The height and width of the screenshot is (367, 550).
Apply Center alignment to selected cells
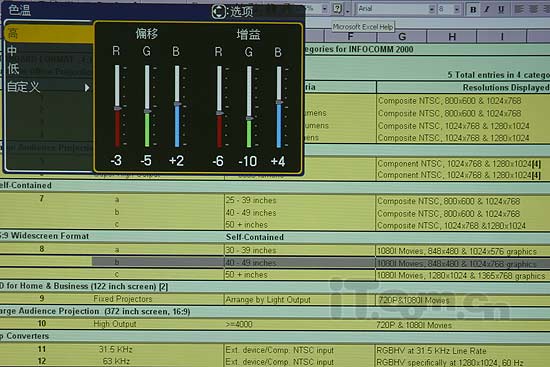pos(533,9)
